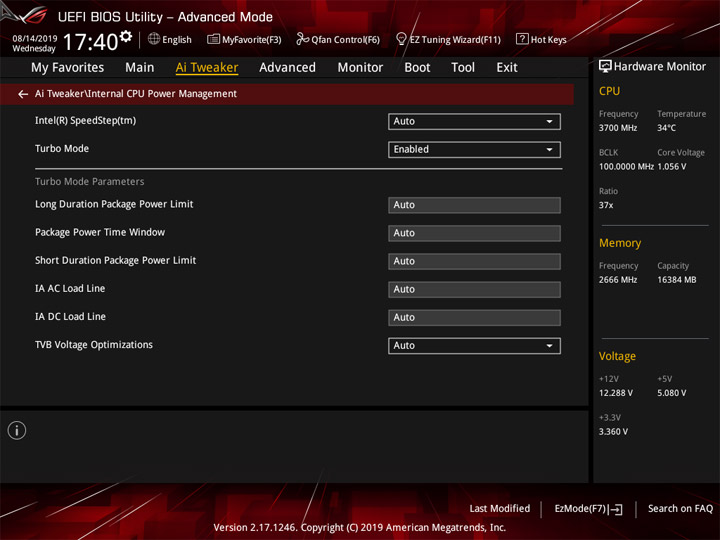Image resolution: width=720 pixels, height=540 pixels.
Task: Open the Tool tab
Action: tap(463, 68)
